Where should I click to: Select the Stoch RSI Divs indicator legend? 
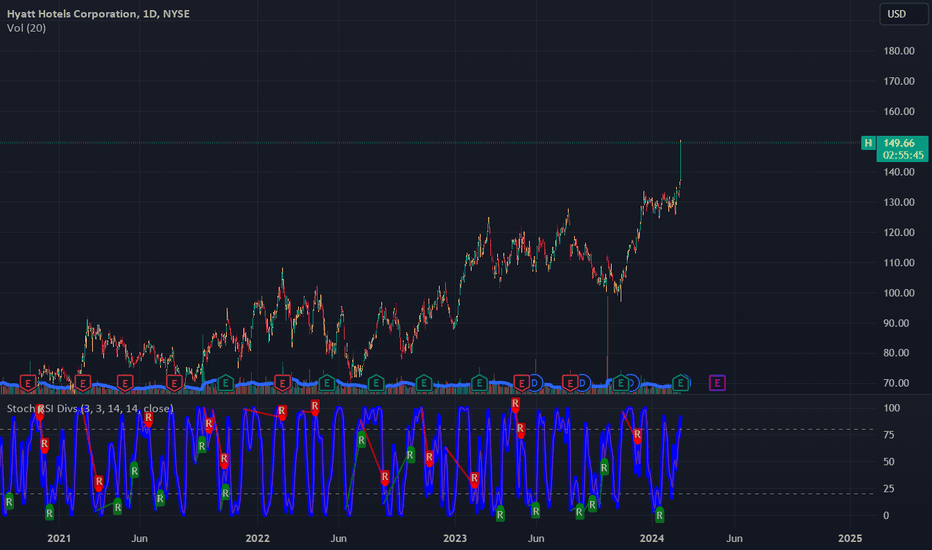click(90, 408)
